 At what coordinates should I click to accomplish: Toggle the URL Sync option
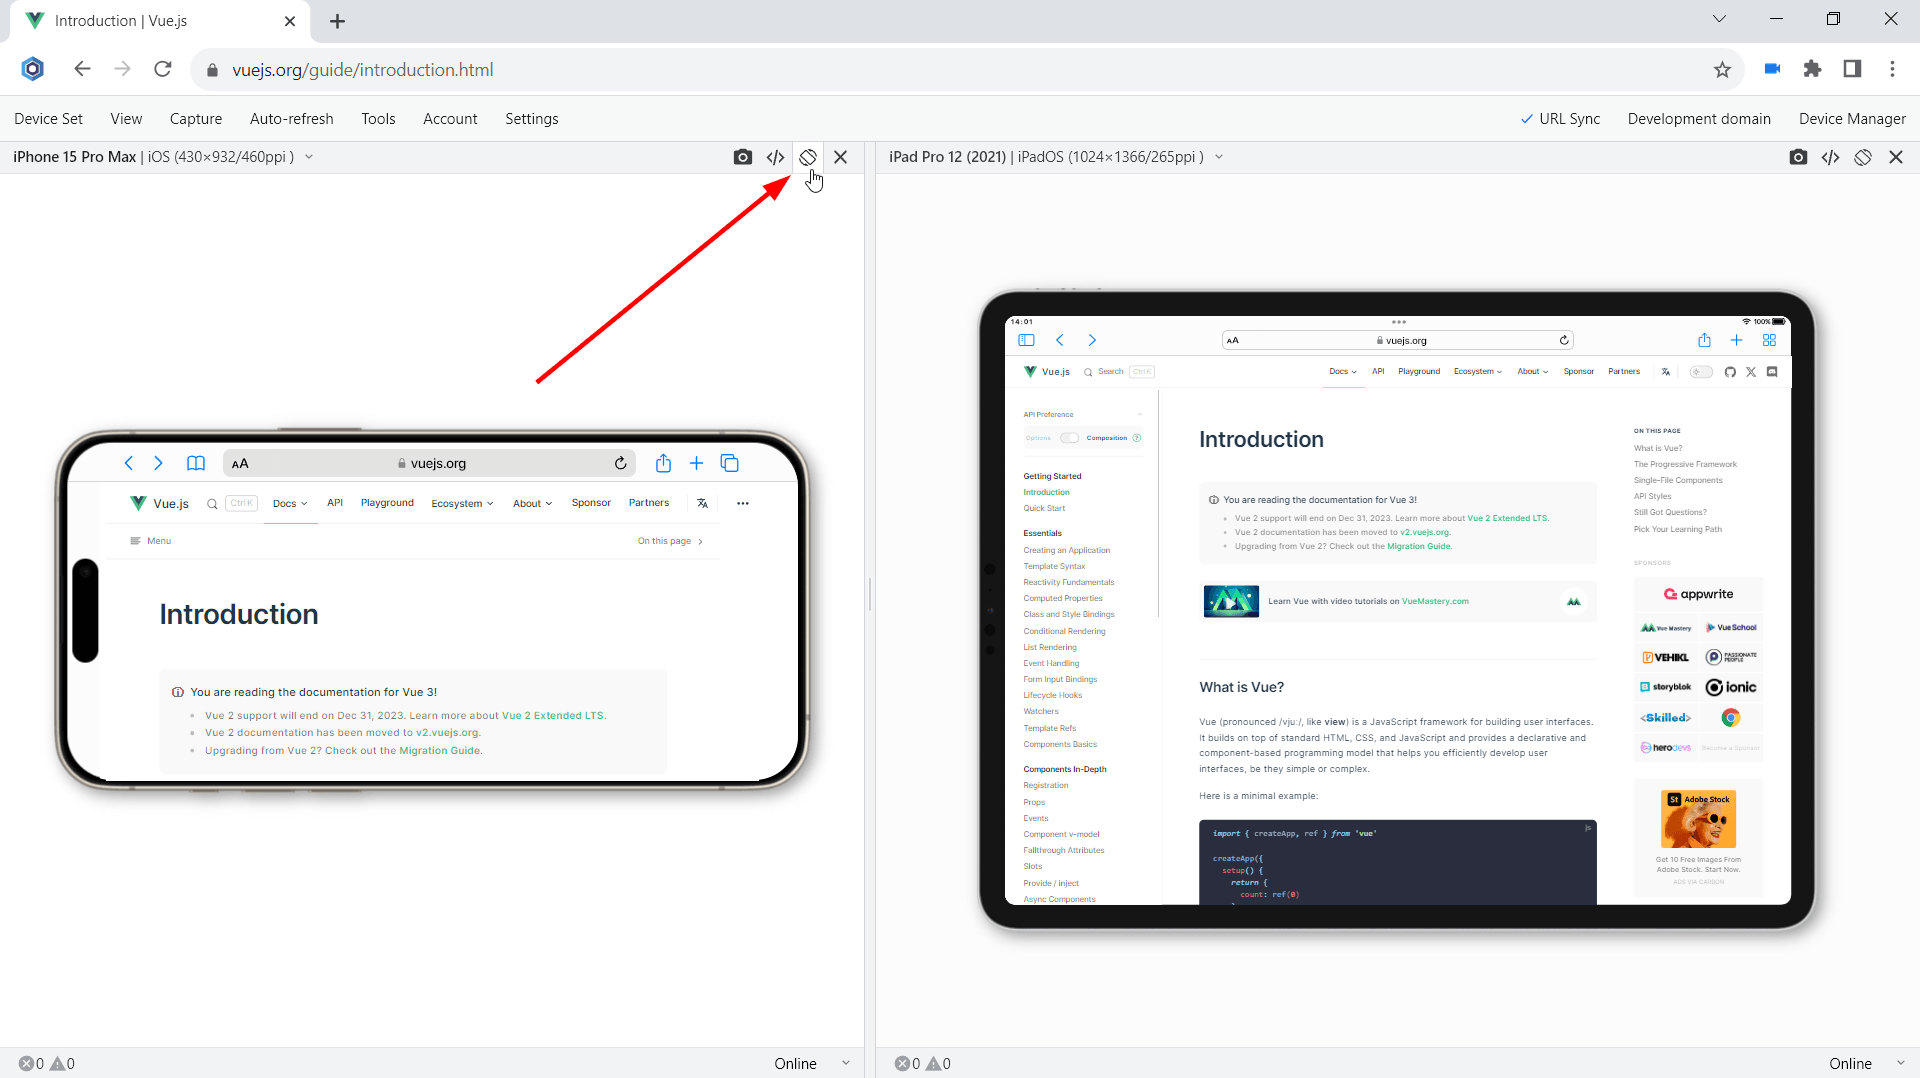coord(1560,118)
